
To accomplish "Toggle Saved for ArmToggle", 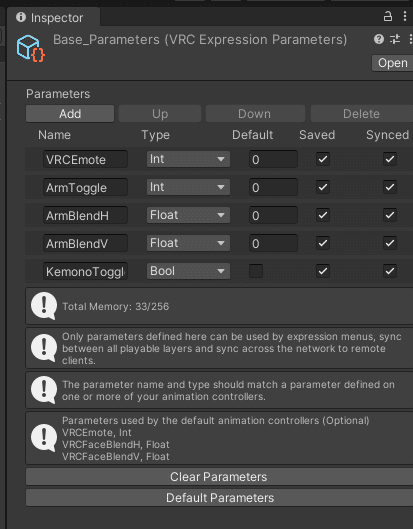I will click(x=323, y=187).
